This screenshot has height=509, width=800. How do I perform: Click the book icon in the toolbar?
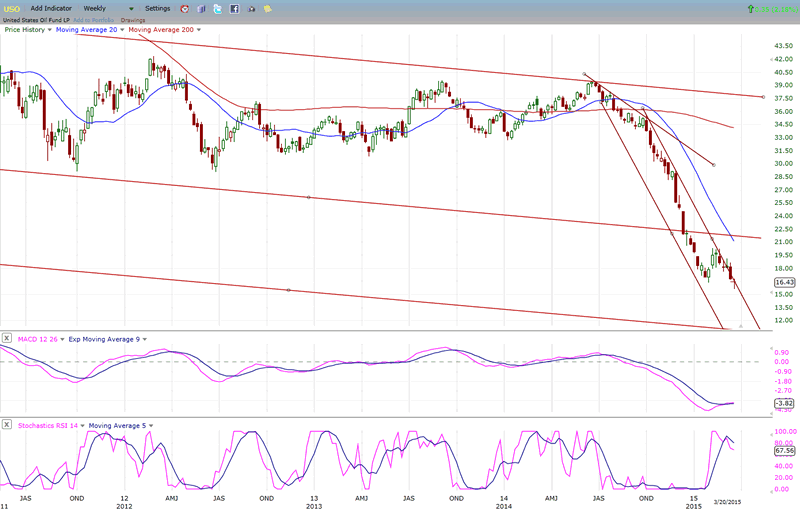pos(200,8)
